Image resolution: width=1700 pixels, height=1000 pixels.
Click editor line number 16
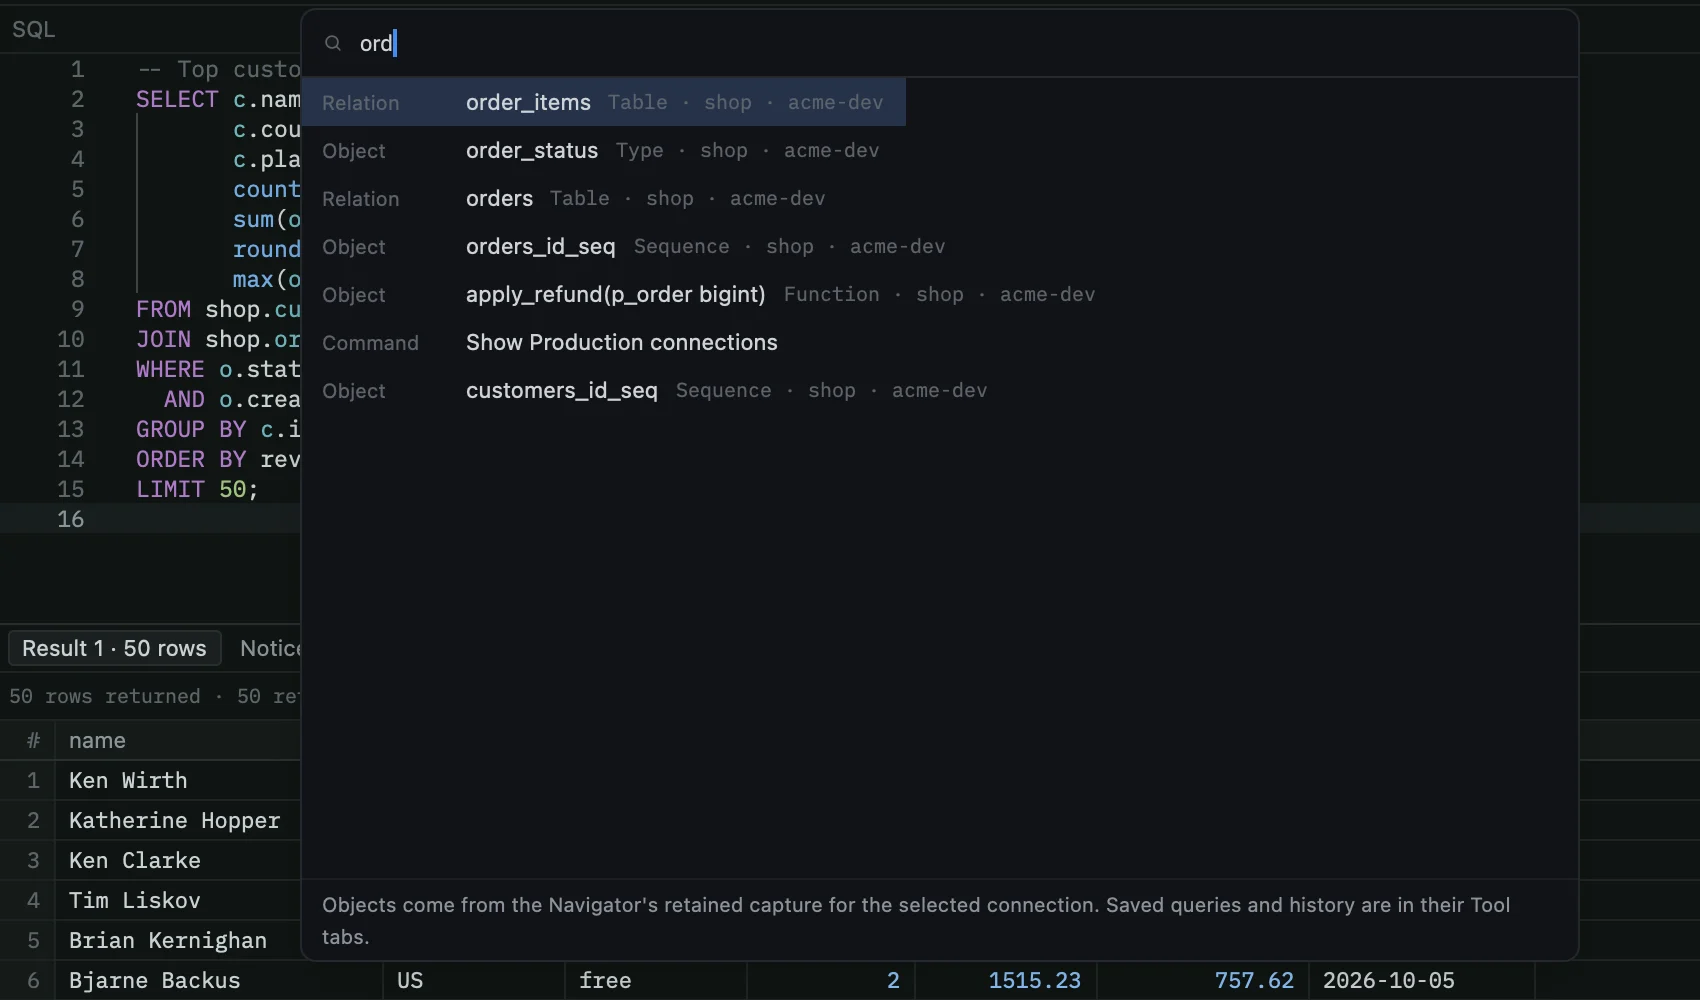click(x=71, y=519)
